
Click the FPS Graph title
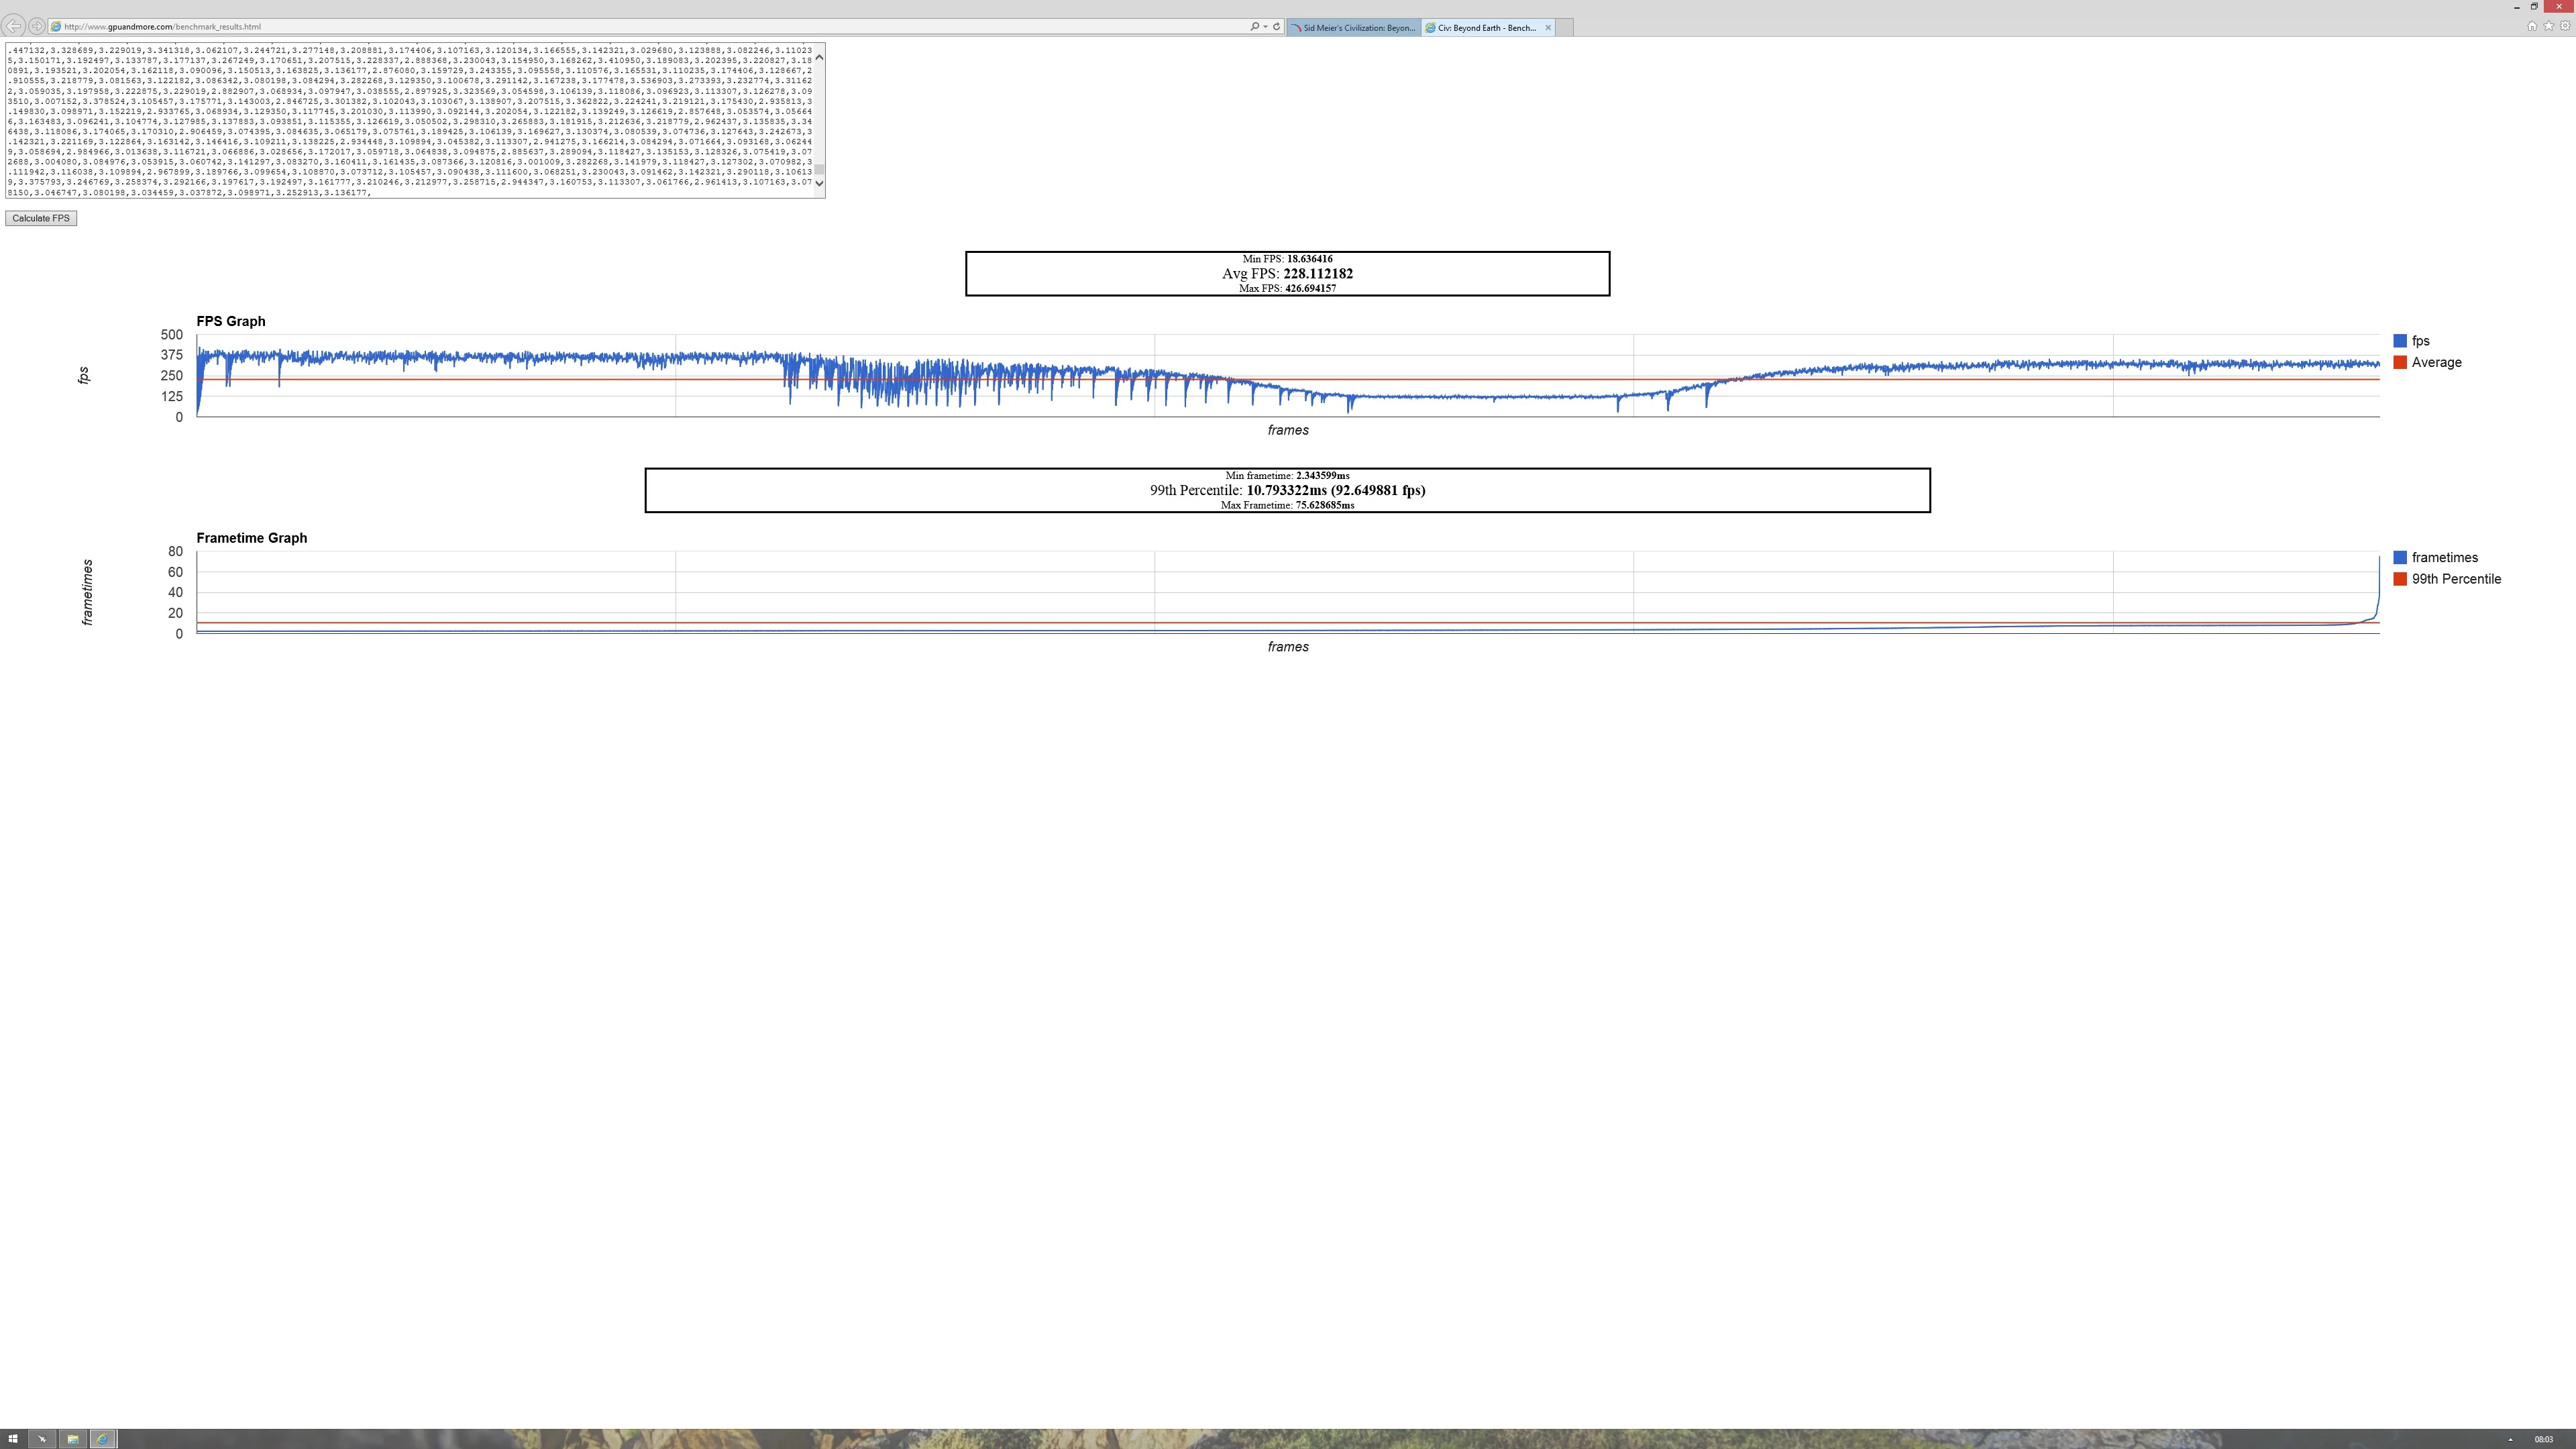(x=231, y=321)
